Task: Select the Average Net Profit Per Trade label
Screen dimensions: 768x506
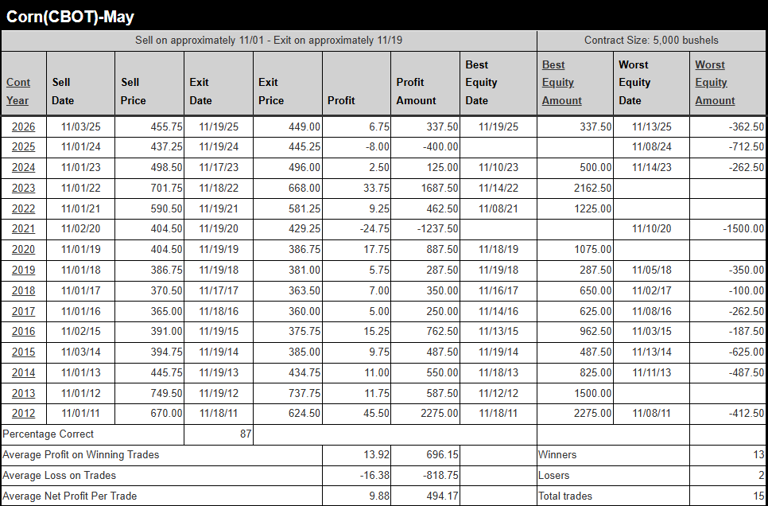Action: click(70, 496)
